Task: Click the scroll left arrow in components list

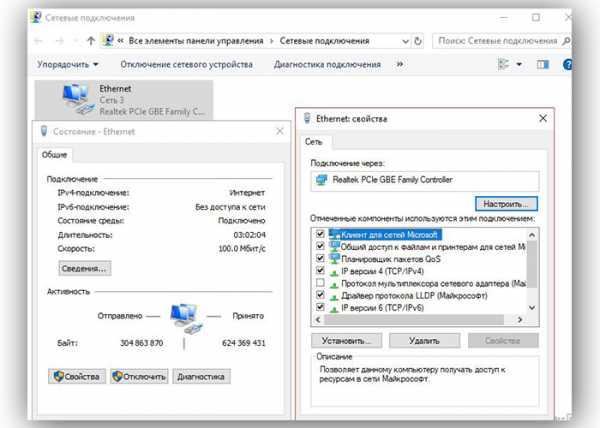Action: point(318,319)
